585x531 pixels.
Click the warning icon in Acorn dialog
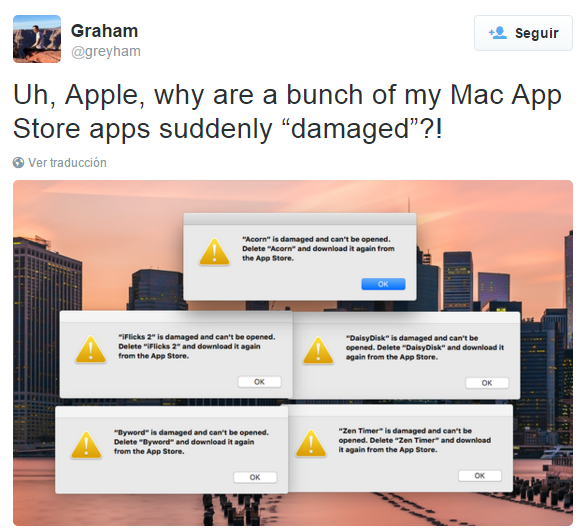coord(215,252)
